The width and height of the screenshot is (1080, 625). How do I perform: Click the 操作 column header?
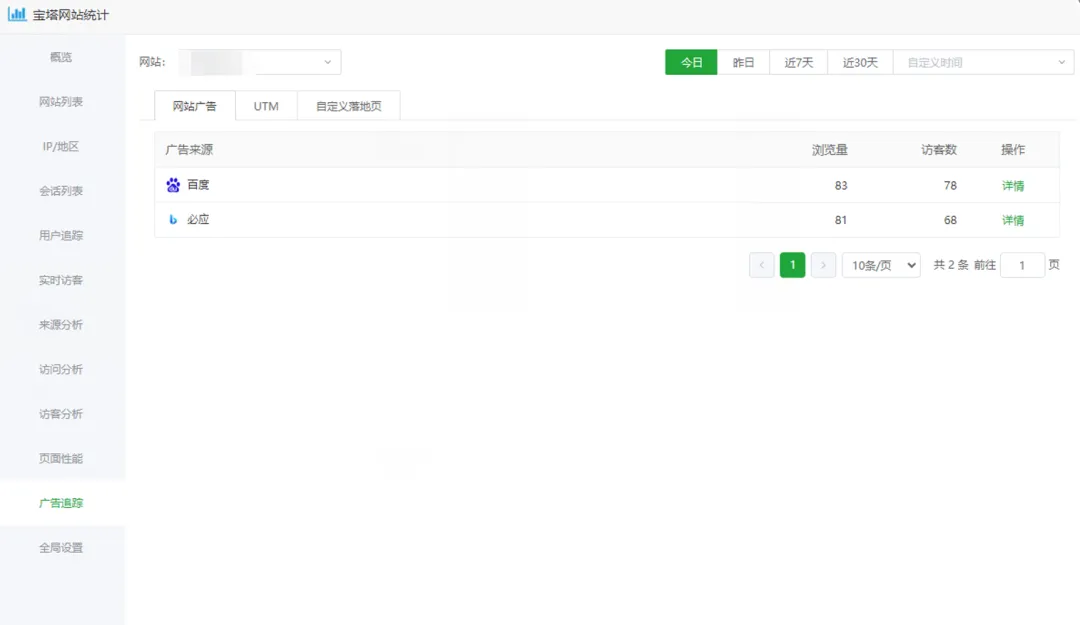pos(1012,150)
